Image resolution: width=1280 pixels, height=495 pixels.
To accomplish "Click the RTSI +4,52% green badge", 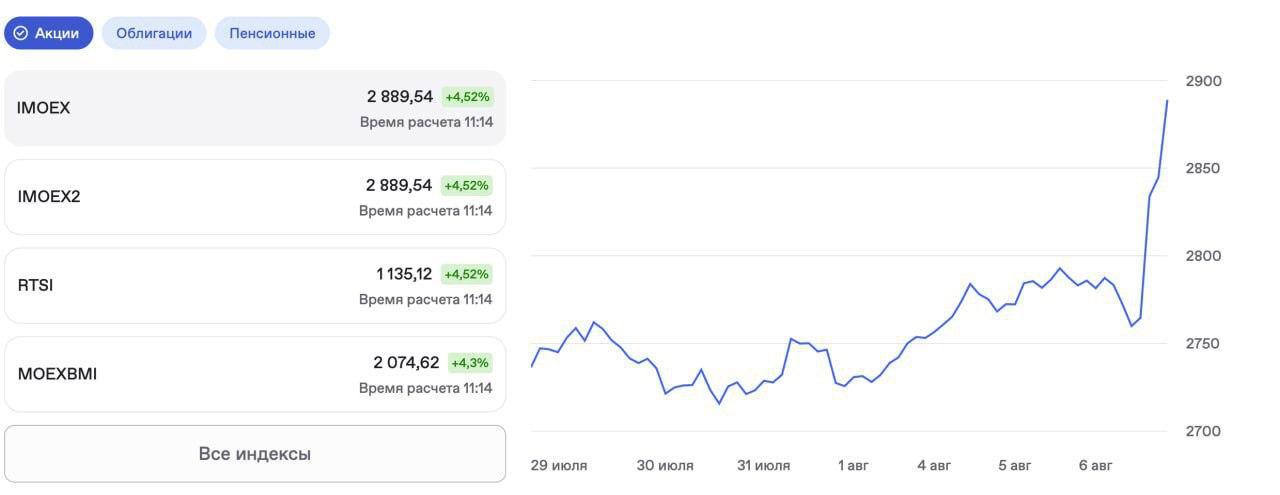I will click(467, 274).
